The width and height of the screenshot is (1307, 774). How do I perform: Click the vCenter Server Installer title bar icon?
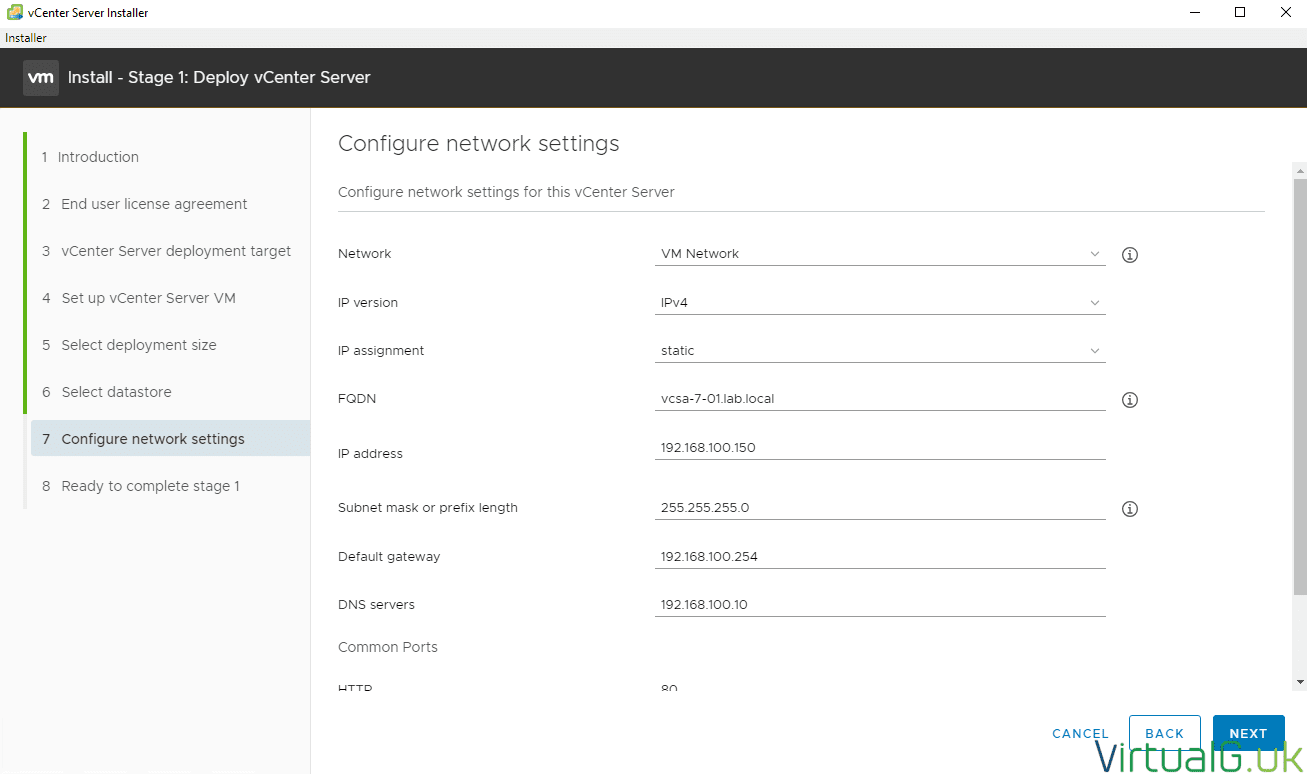(15, 12)
